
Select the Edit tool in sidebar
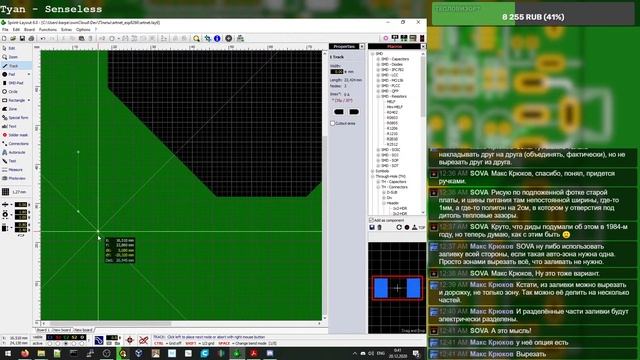[16, 48]
